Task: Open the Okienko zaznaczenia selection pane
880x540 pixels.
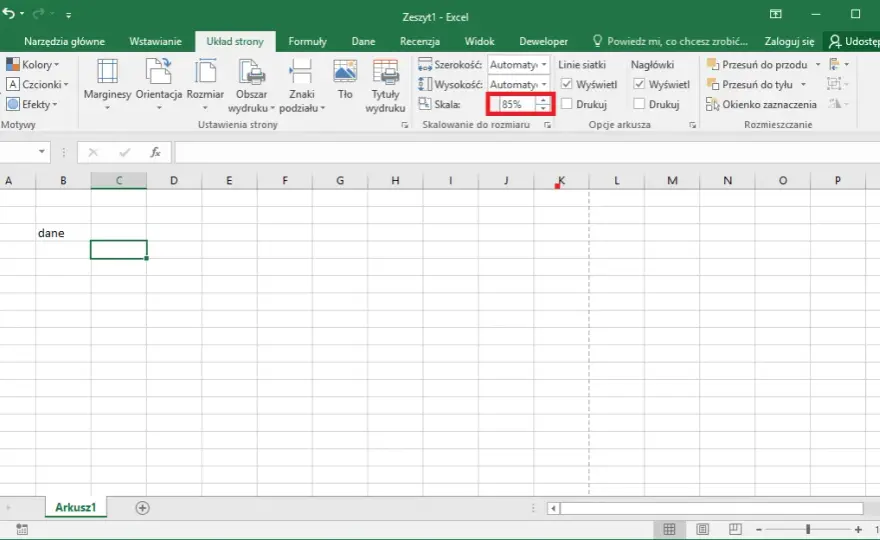Action: pyautogui.click(x=761, y=104)
